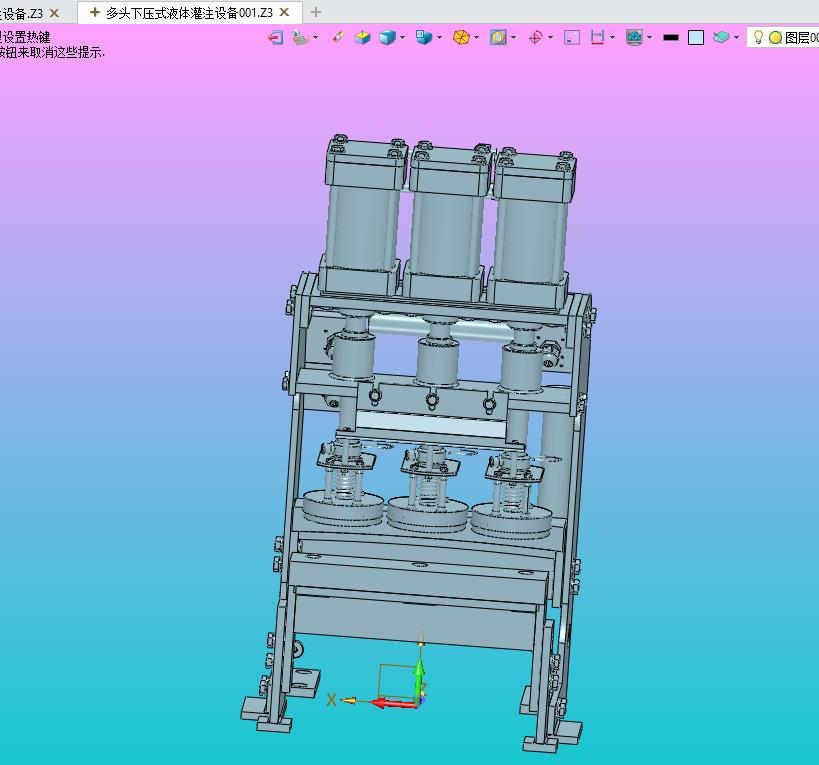Click the black line color swatch
Image resolution: width=819 pixels, height=765 pixels.
671,38
